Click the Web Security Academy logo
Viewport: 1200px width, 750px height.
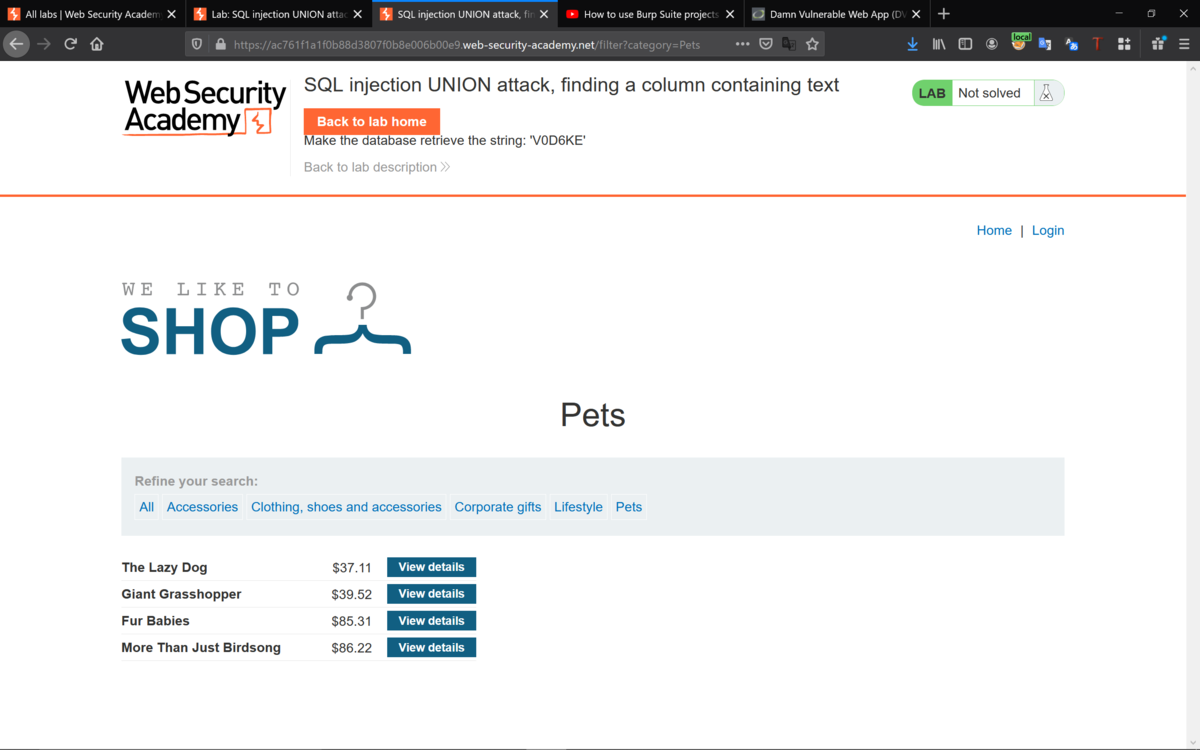point(204,108)
